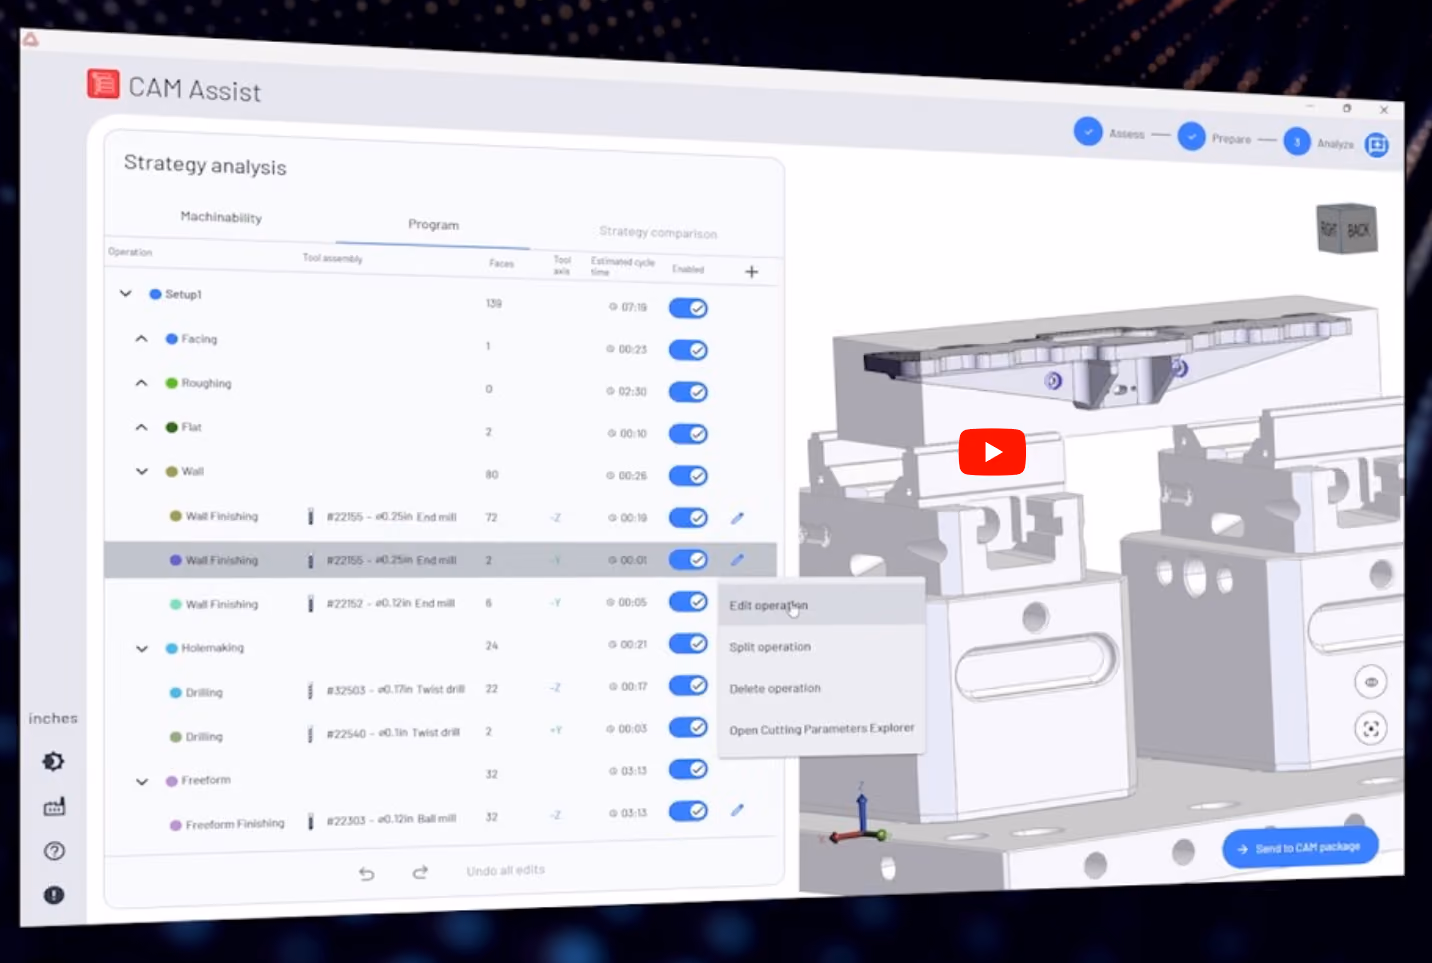Screen dimensions: 1432x963
Task: Click Send to CAM package button
Action: point(1300,848)
